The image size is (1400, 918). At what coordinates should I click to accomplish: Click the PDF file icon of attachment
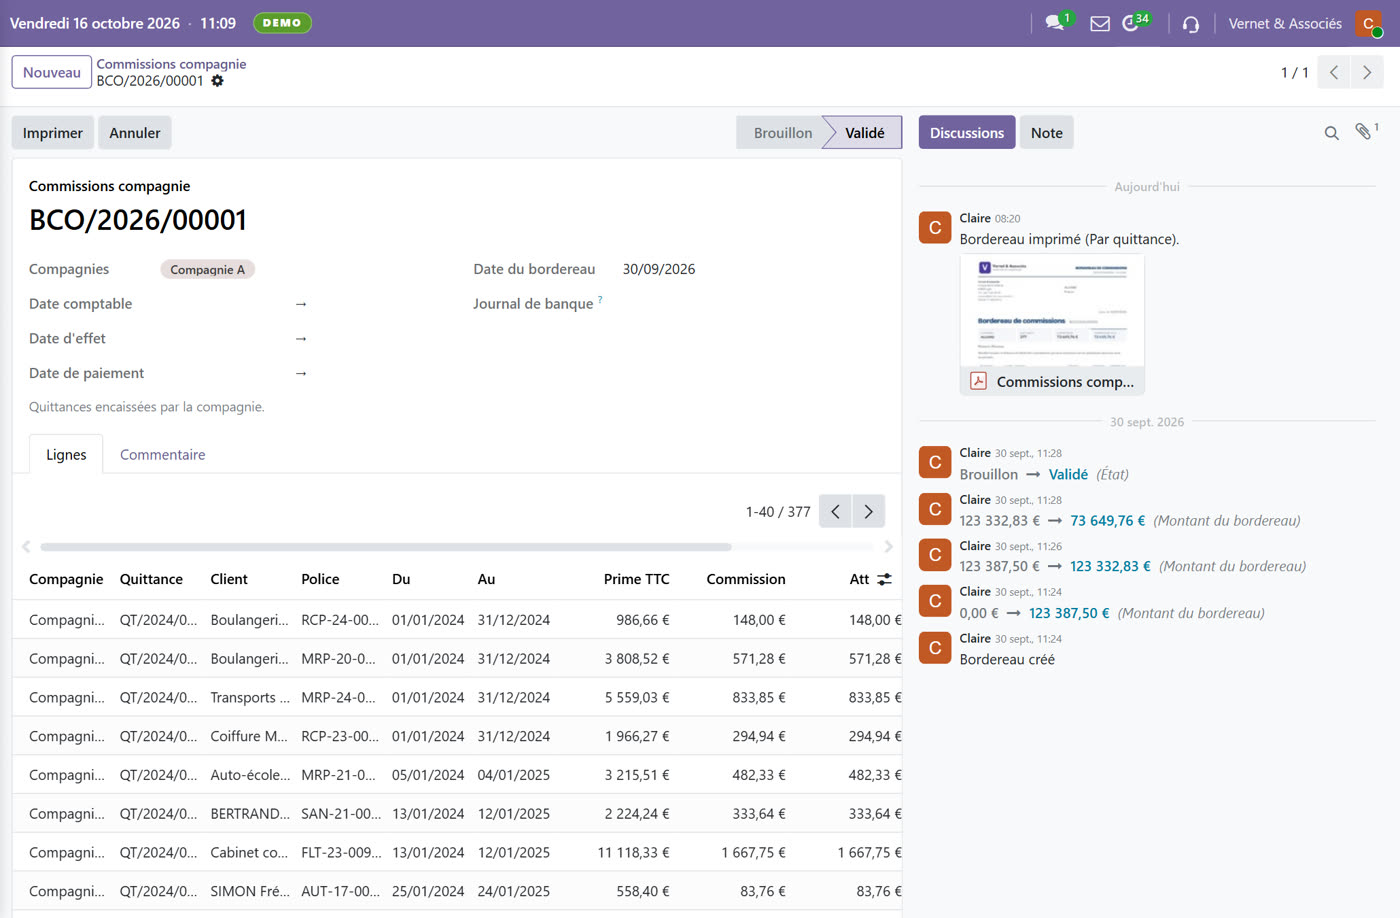click(x=978, y=381)
